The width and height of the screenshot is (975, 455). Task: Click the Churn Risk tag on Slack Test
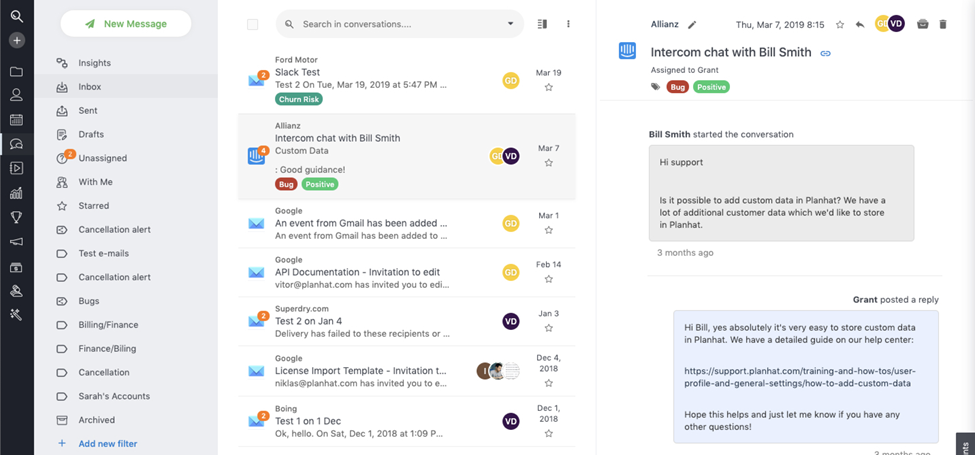298,99
